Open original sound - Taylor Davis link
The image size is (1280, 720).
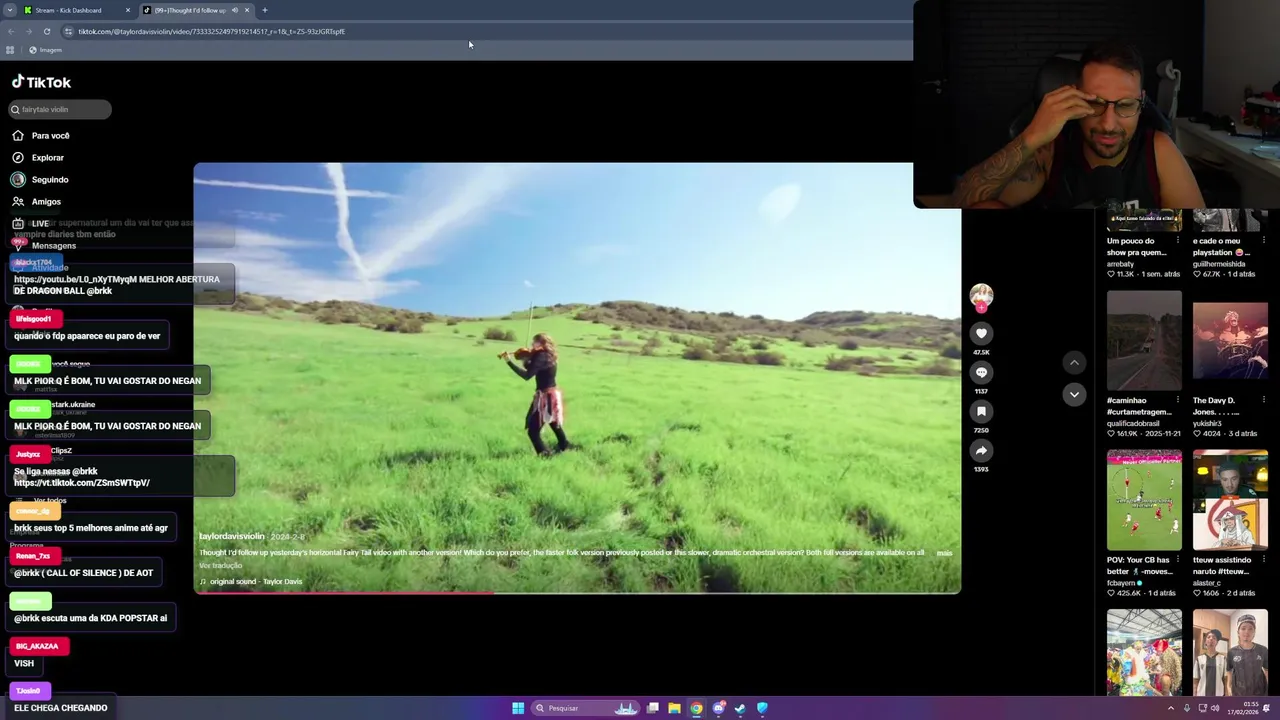(x=255, y=581)
